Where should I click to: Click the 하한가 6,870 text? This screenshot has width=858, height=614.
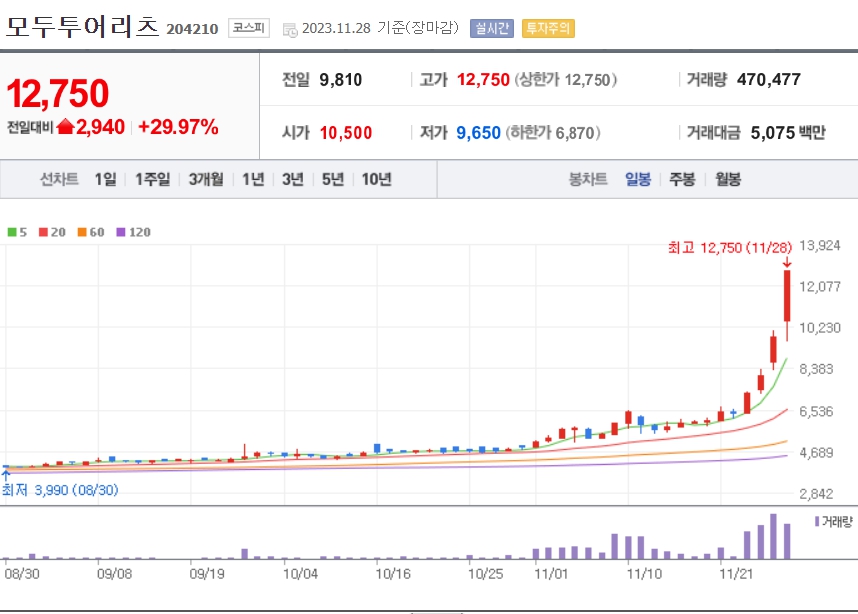click(553, 132)
